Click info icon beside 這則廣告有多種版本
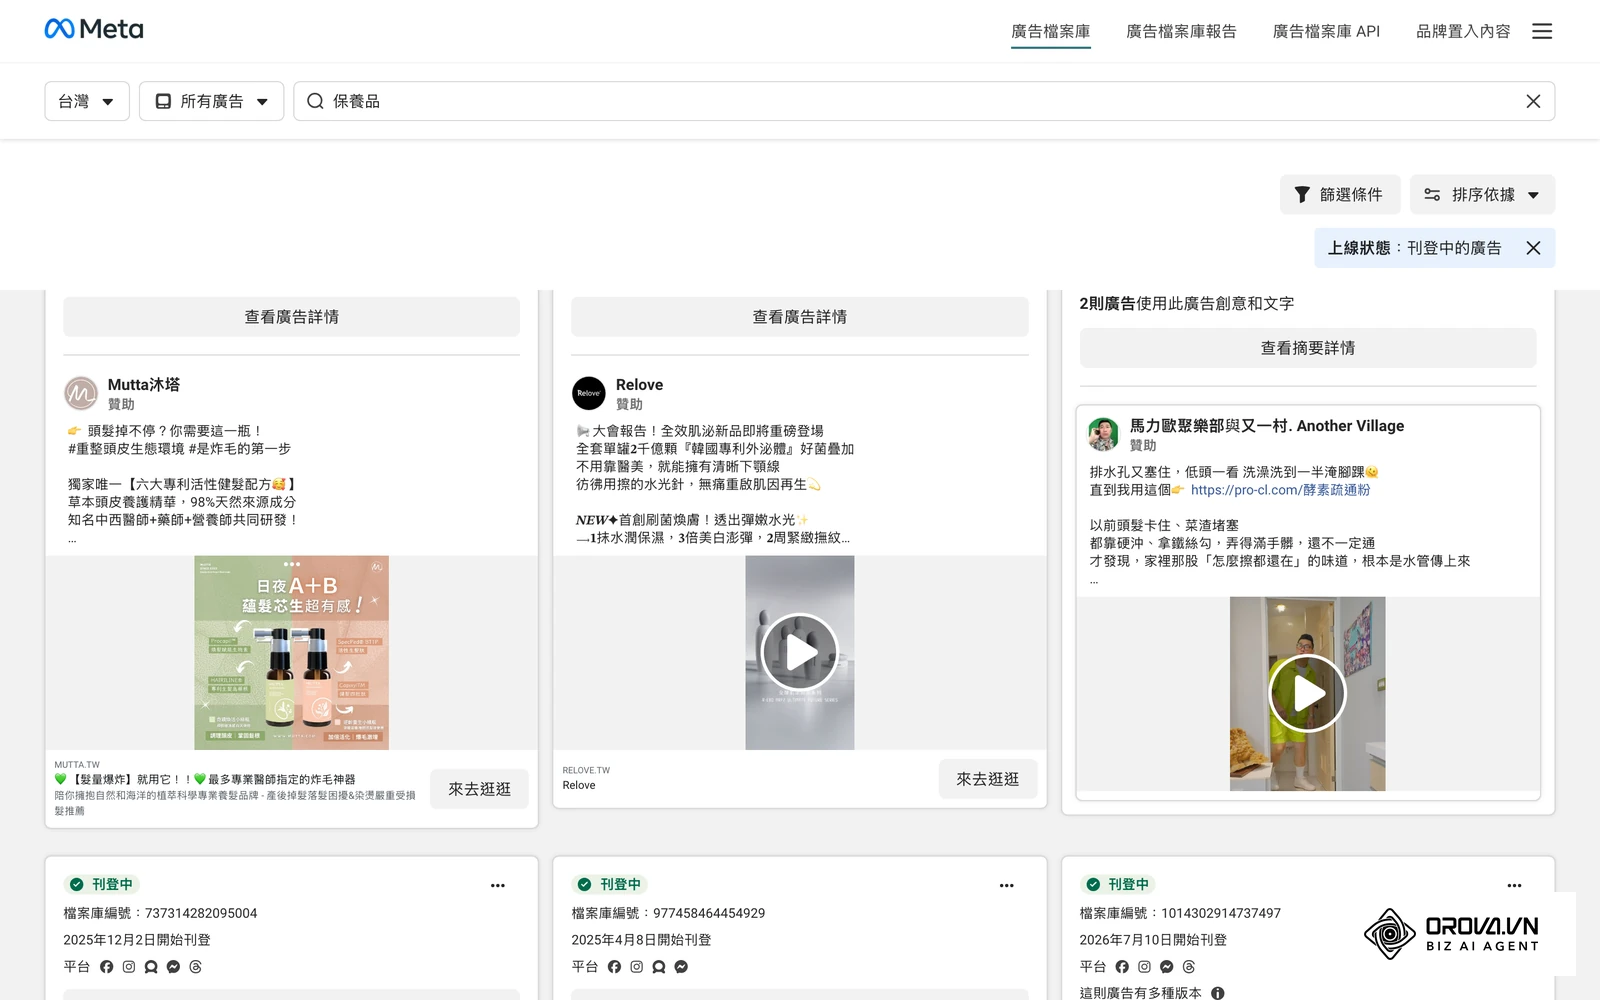 coord(1217,993)
